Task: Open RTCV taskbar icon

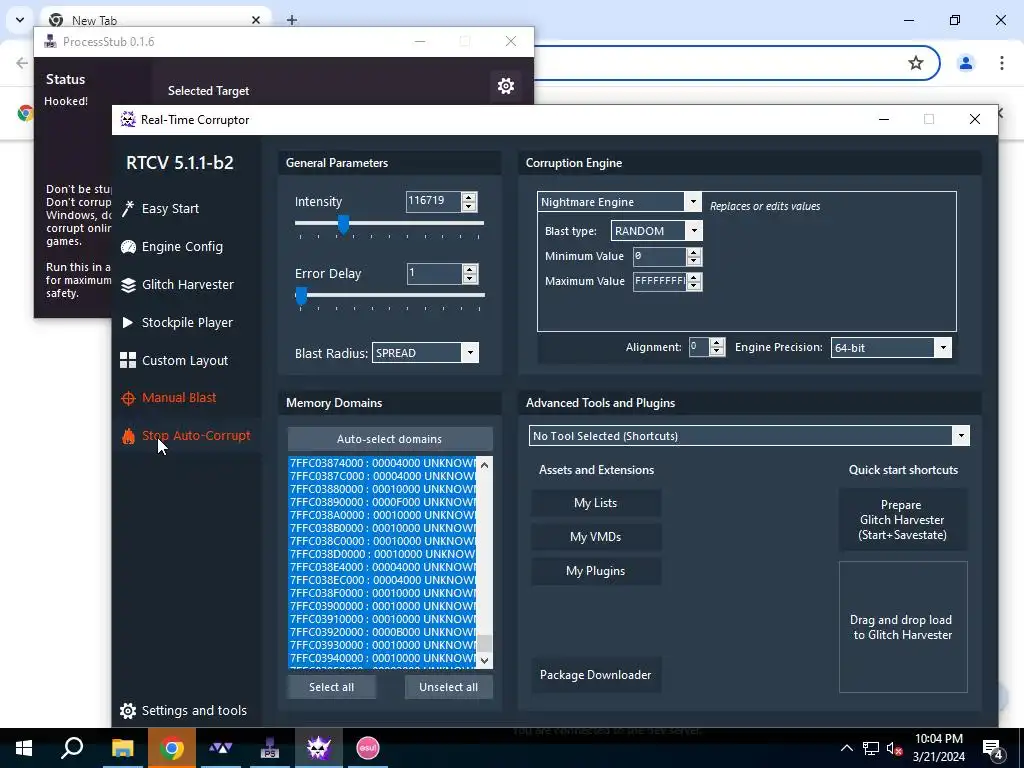Action: pyautogui.click(x=319, y=748)
